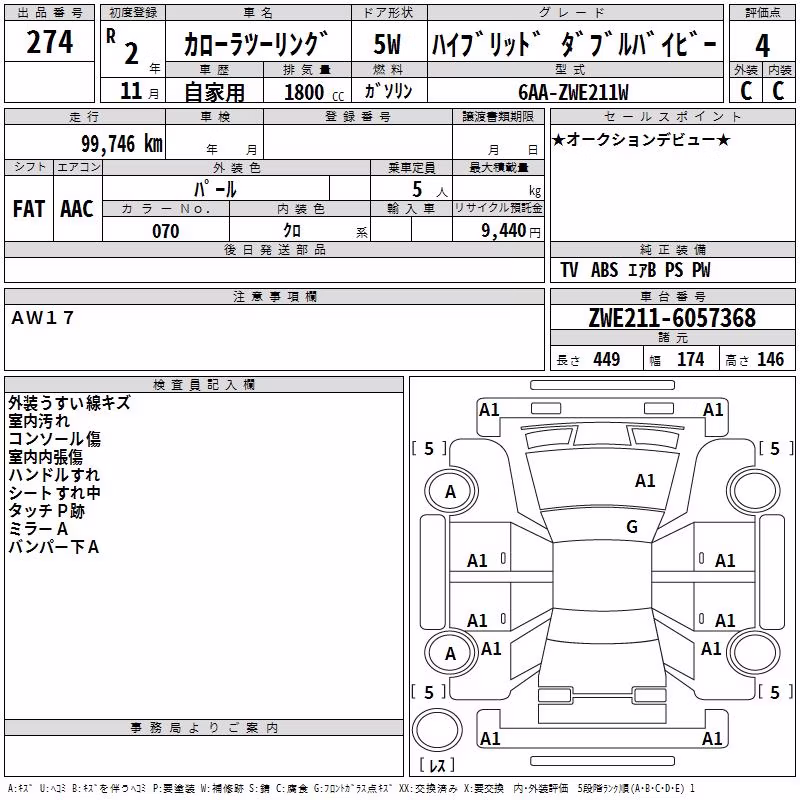The height and width of the screenshot is (800, 800).
Task: Select the model code 6AA-ZWE211W
Action: 573,92
